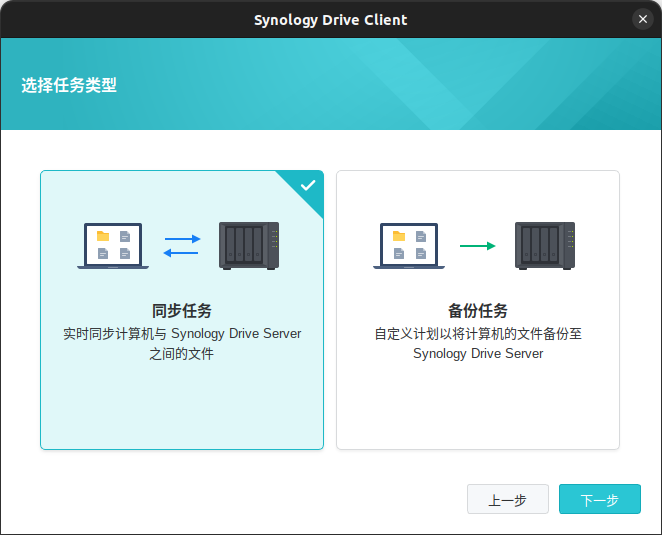Close the Synology Drive Client window
This screenshot has height=535, width=662.
(643, 19)
